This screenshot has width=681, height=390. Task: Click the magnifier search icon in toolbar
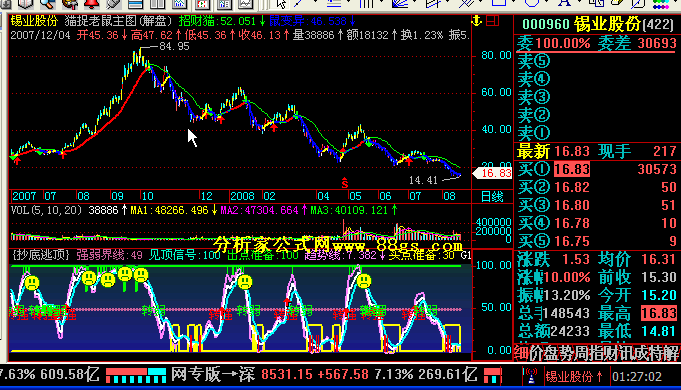point(47,4)
